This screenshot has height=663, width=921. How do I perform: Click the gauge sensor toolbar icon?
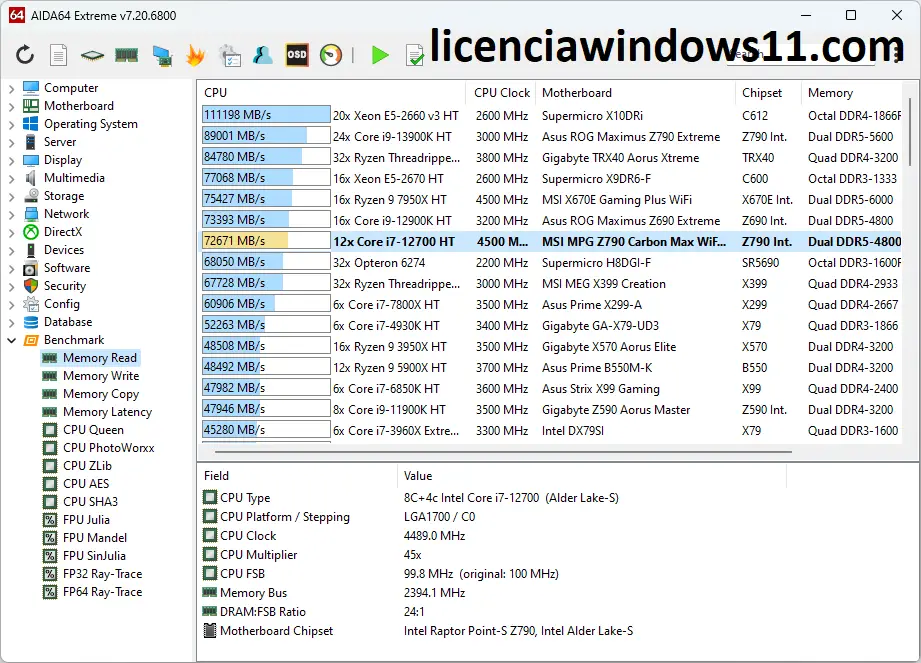[331, 55]
